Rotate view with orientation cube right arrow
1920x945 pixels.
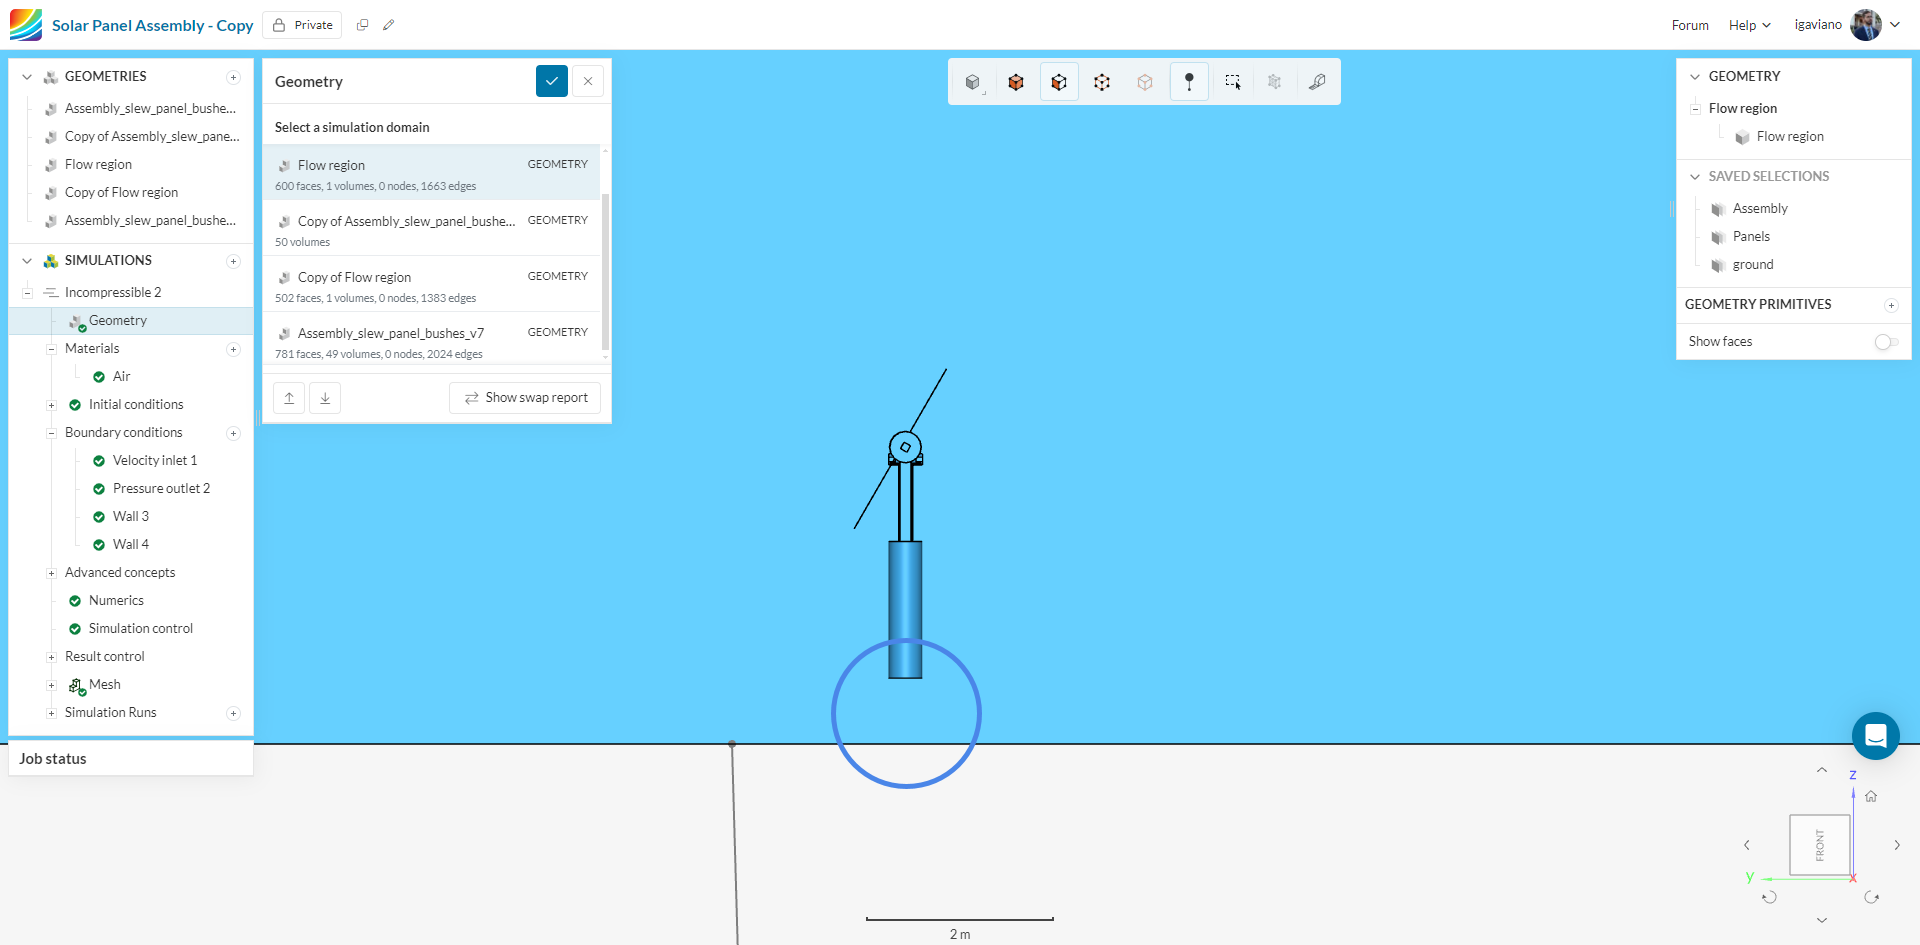coord(1897,845)
